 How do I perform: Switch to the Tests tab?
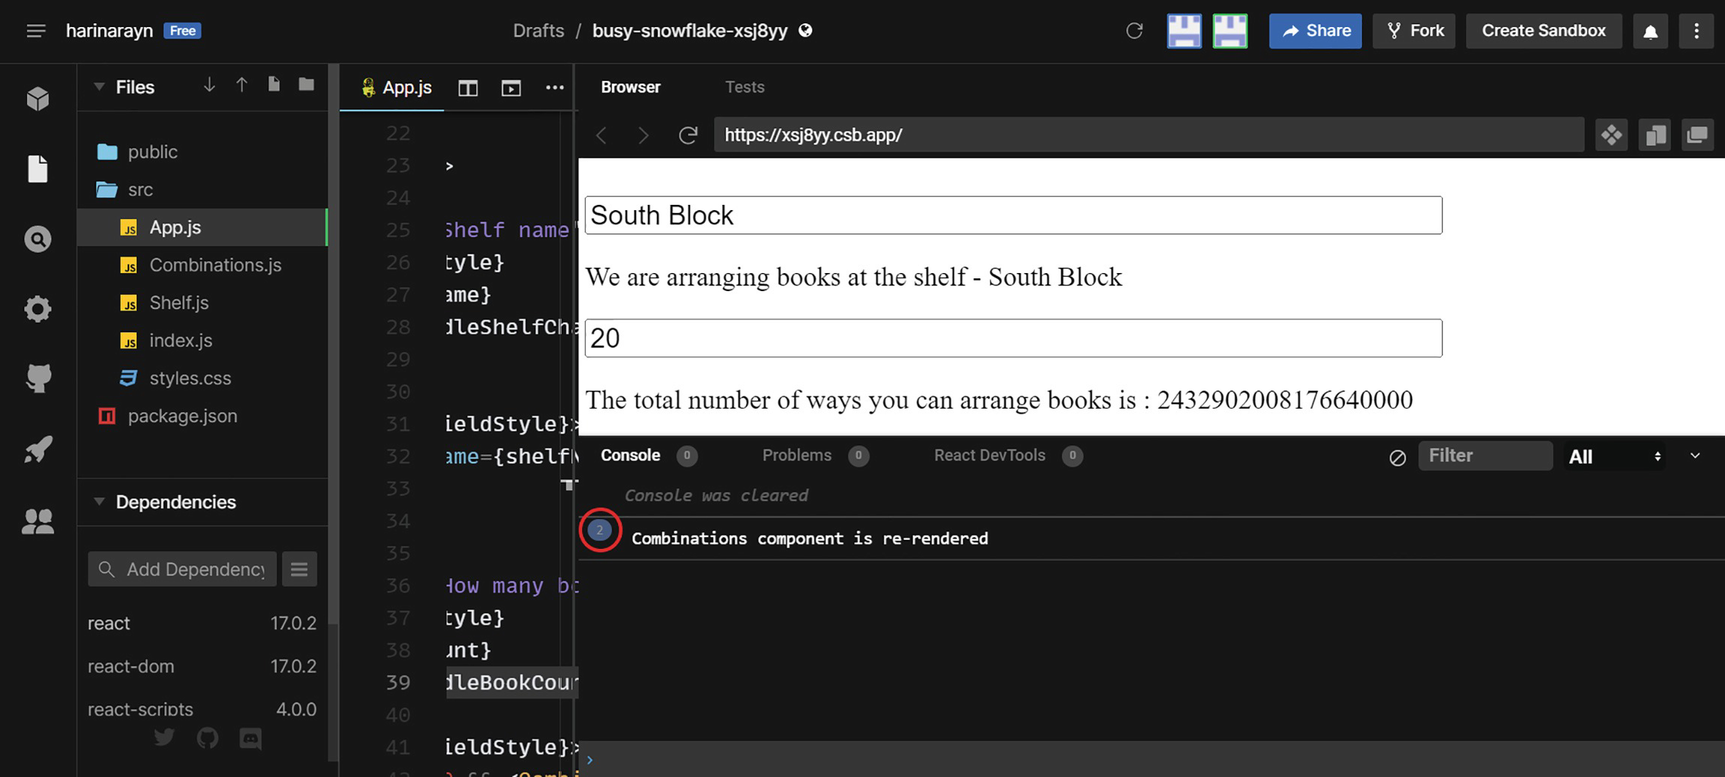pos(744,87)
